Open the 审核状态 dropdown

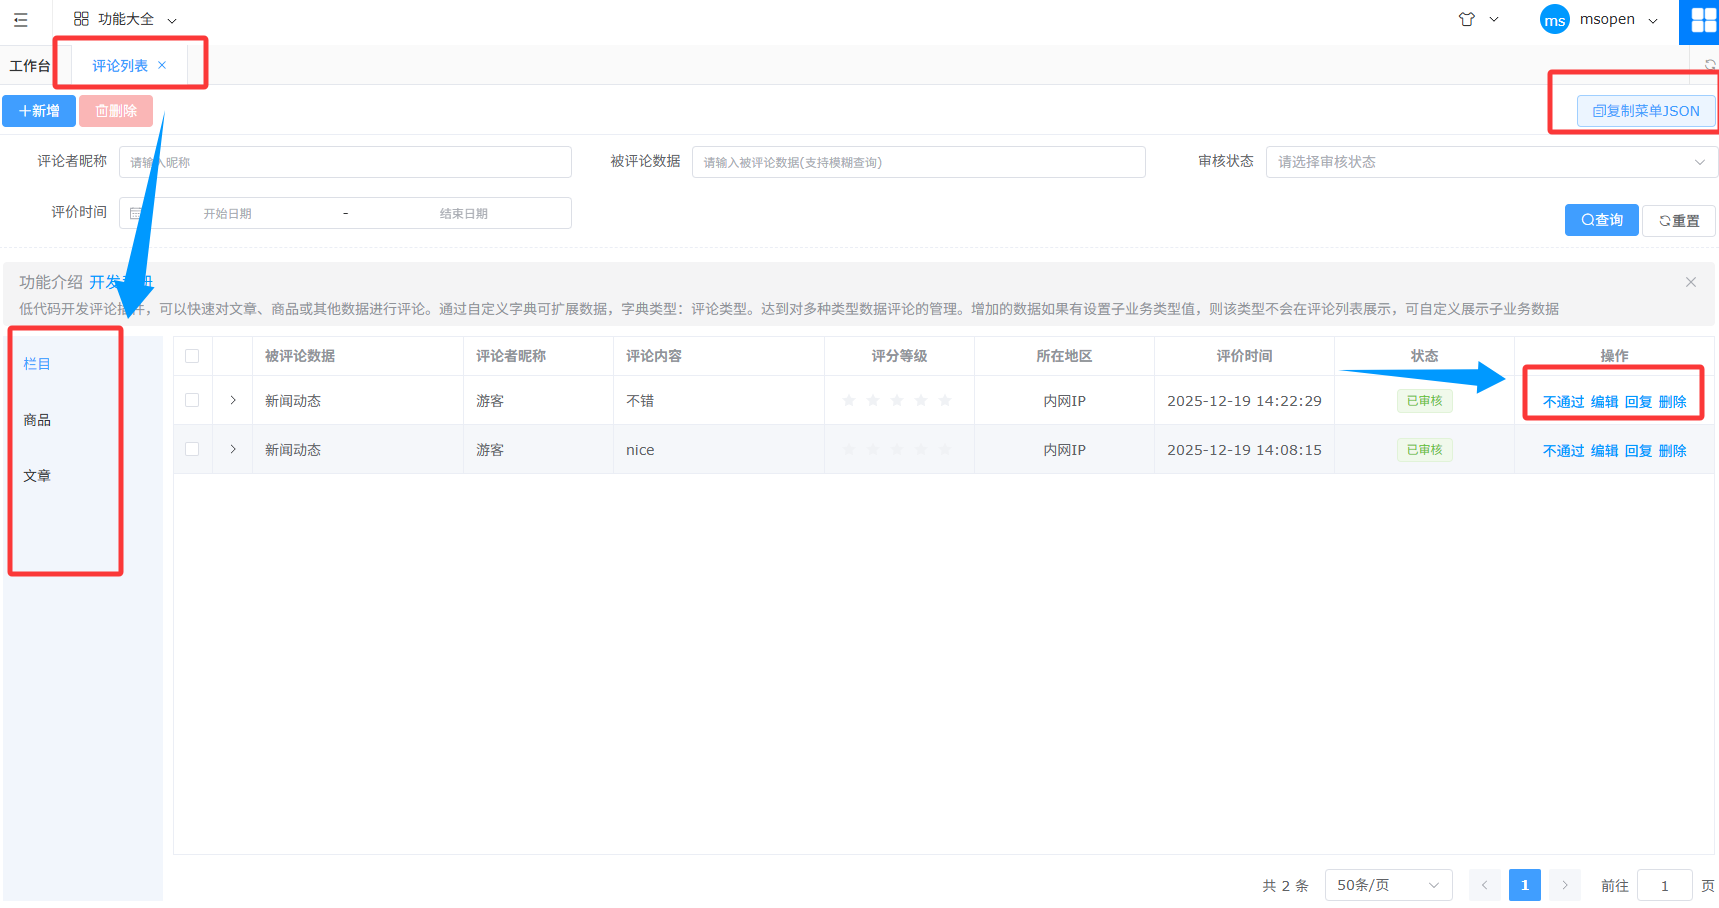coord(1491,162)
